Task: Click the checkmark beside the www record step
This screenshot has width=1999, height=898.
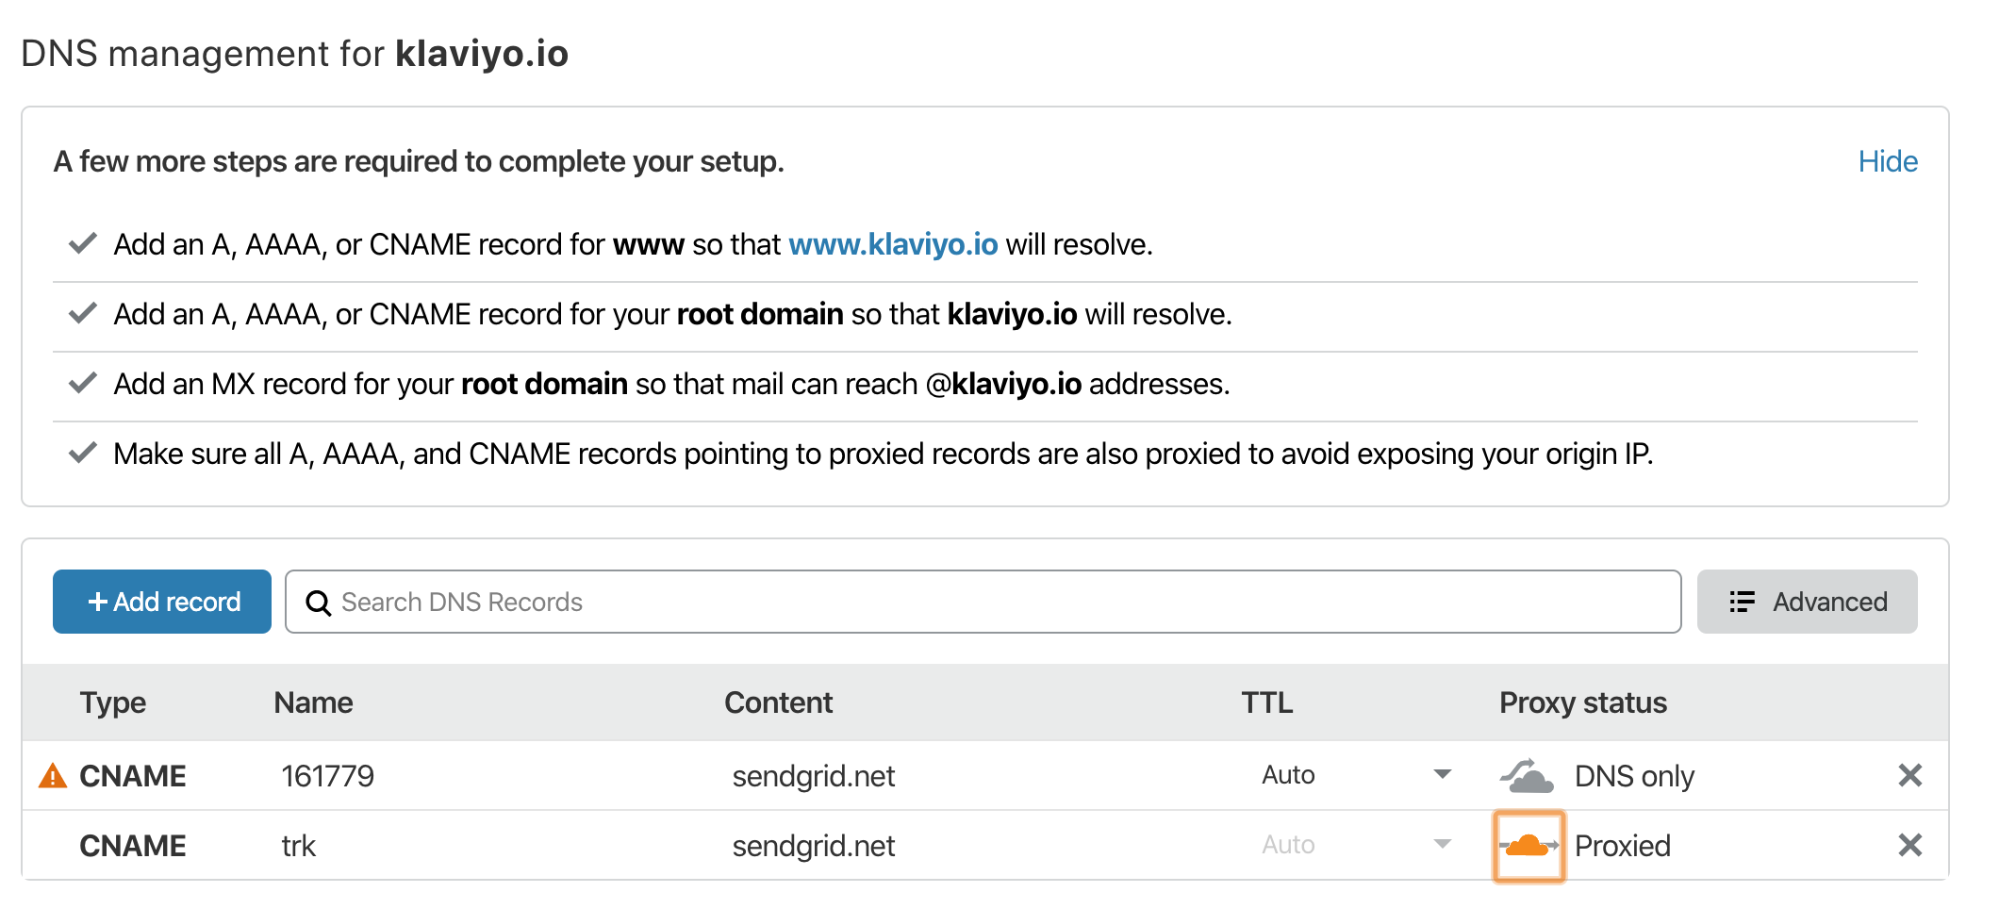Action: (83, 244)
